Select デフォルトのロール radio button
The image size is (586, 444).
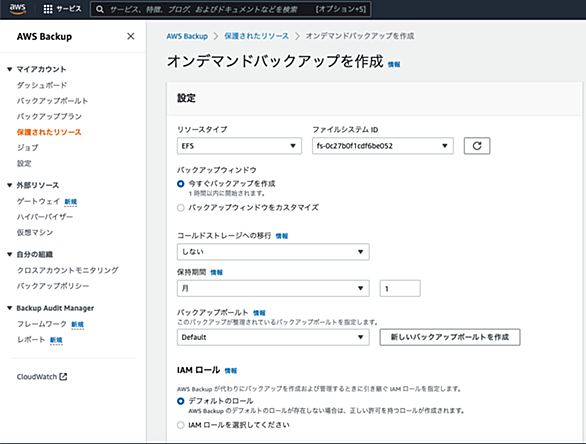pyautogui.click(x=181, y=401)
